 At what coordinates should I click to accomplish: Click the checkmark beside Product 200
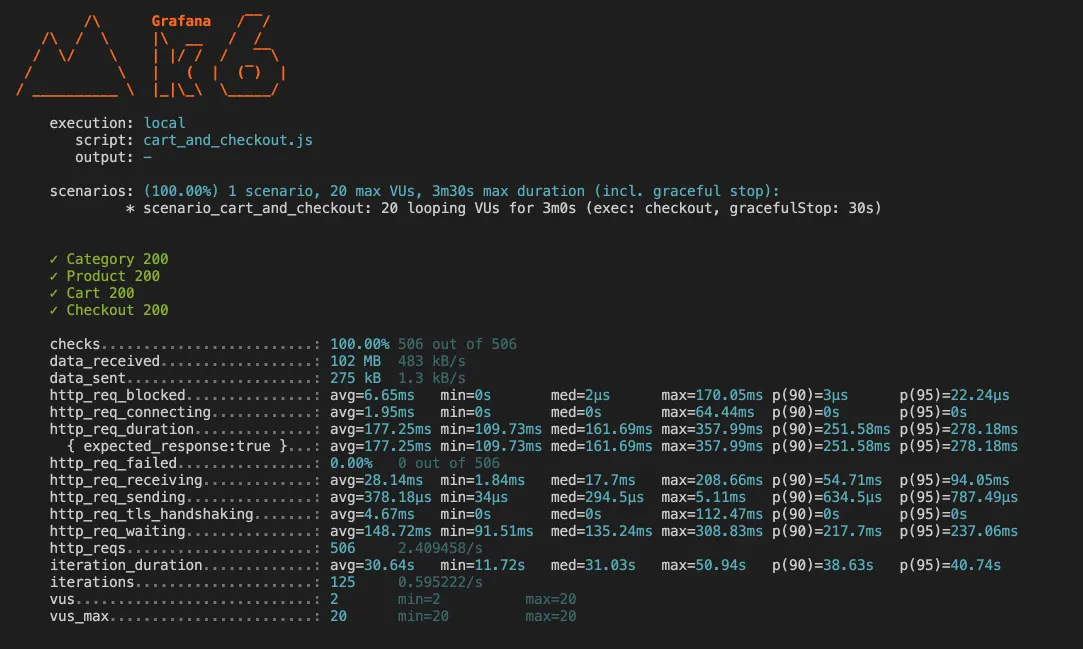[x=54, y=276]
